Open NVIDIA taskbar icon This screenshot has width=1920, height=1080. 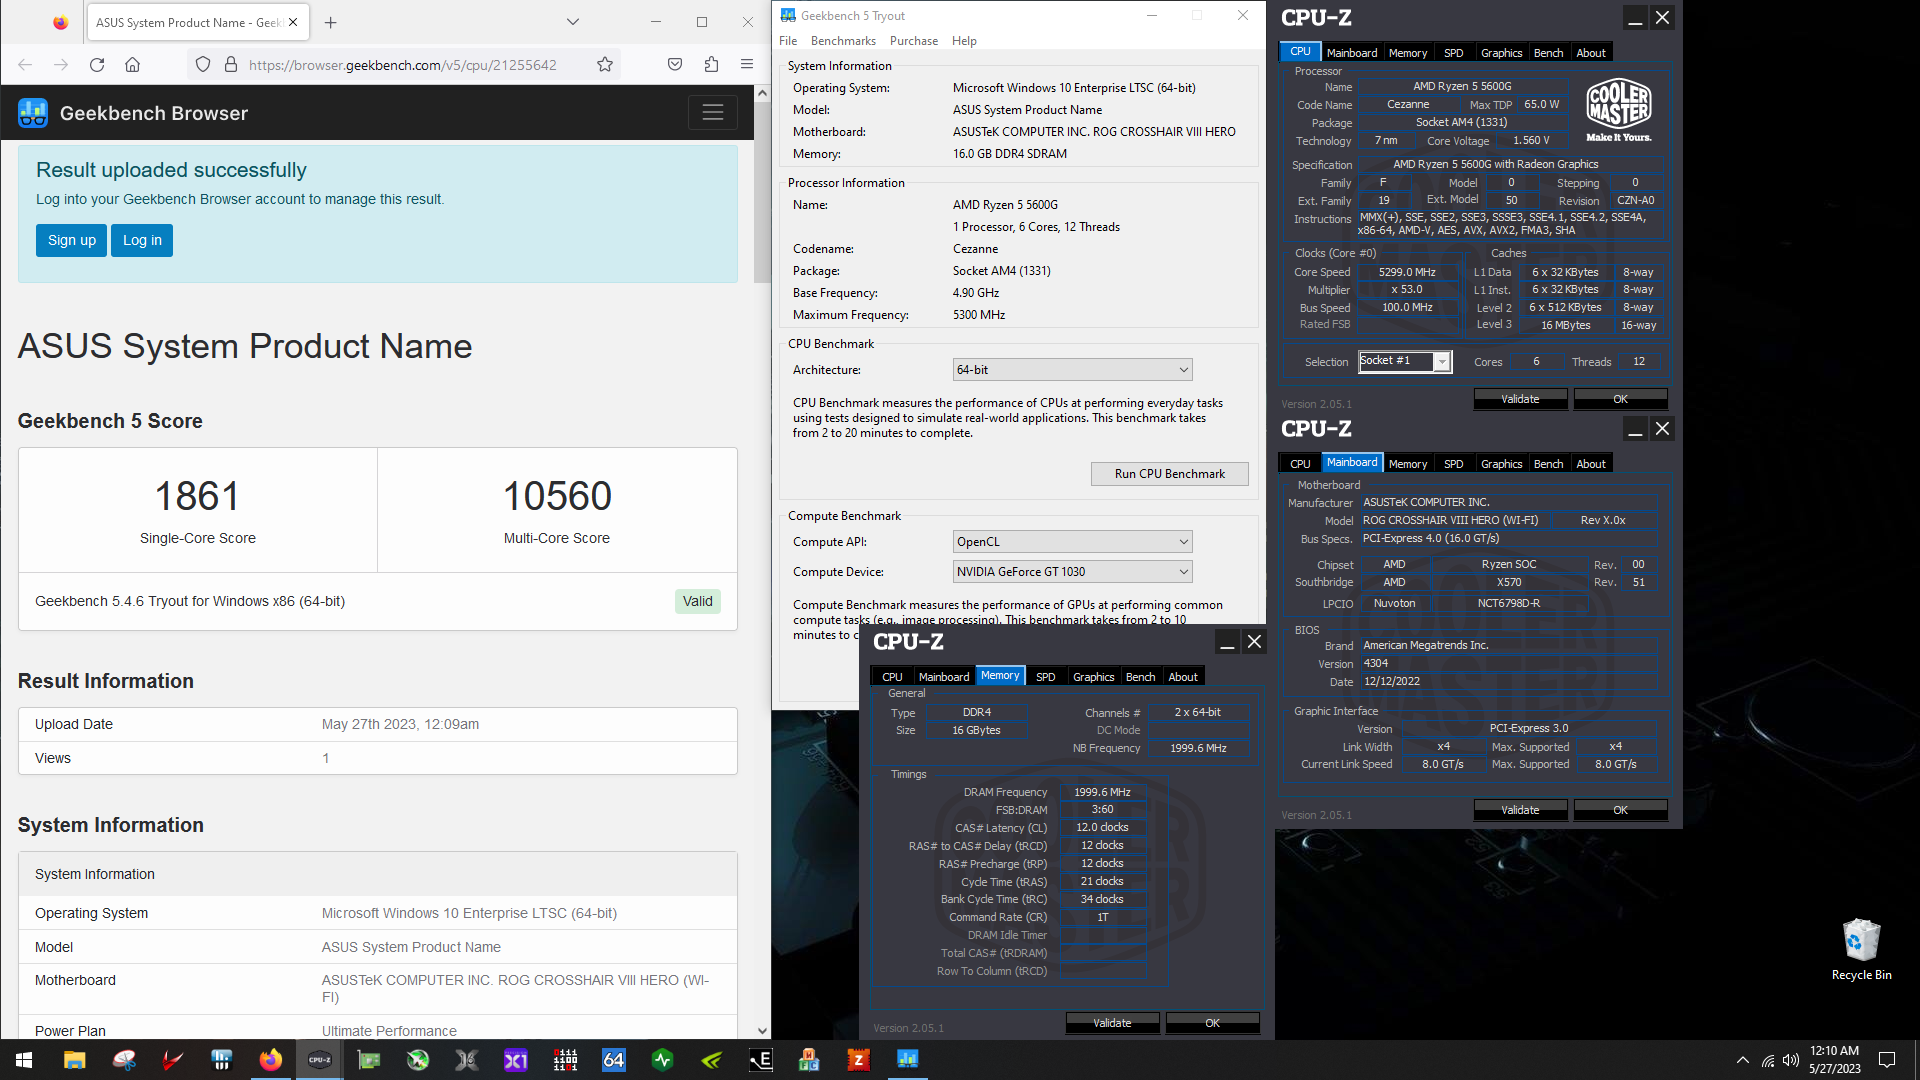[712, 1060]
